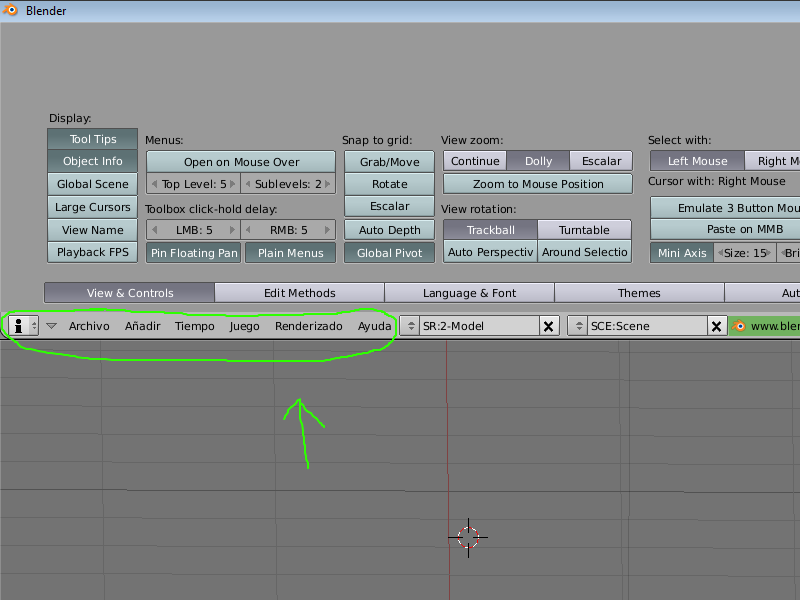Click the Blender logo in title bar

coord(10,10)
